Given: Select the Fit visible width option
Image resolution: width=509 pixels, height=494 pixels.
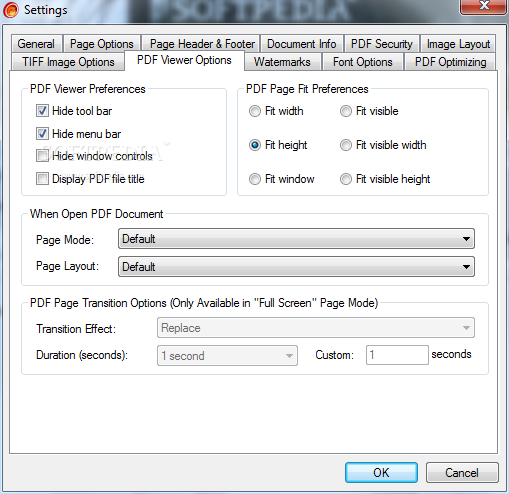Looking at the screenshot, I should pos(346,145).
